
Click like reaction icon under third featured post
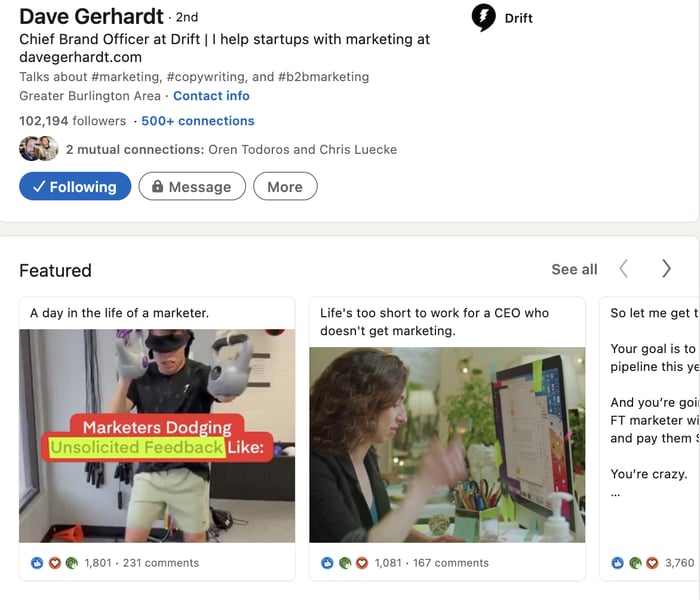click(x=617, y=563)
